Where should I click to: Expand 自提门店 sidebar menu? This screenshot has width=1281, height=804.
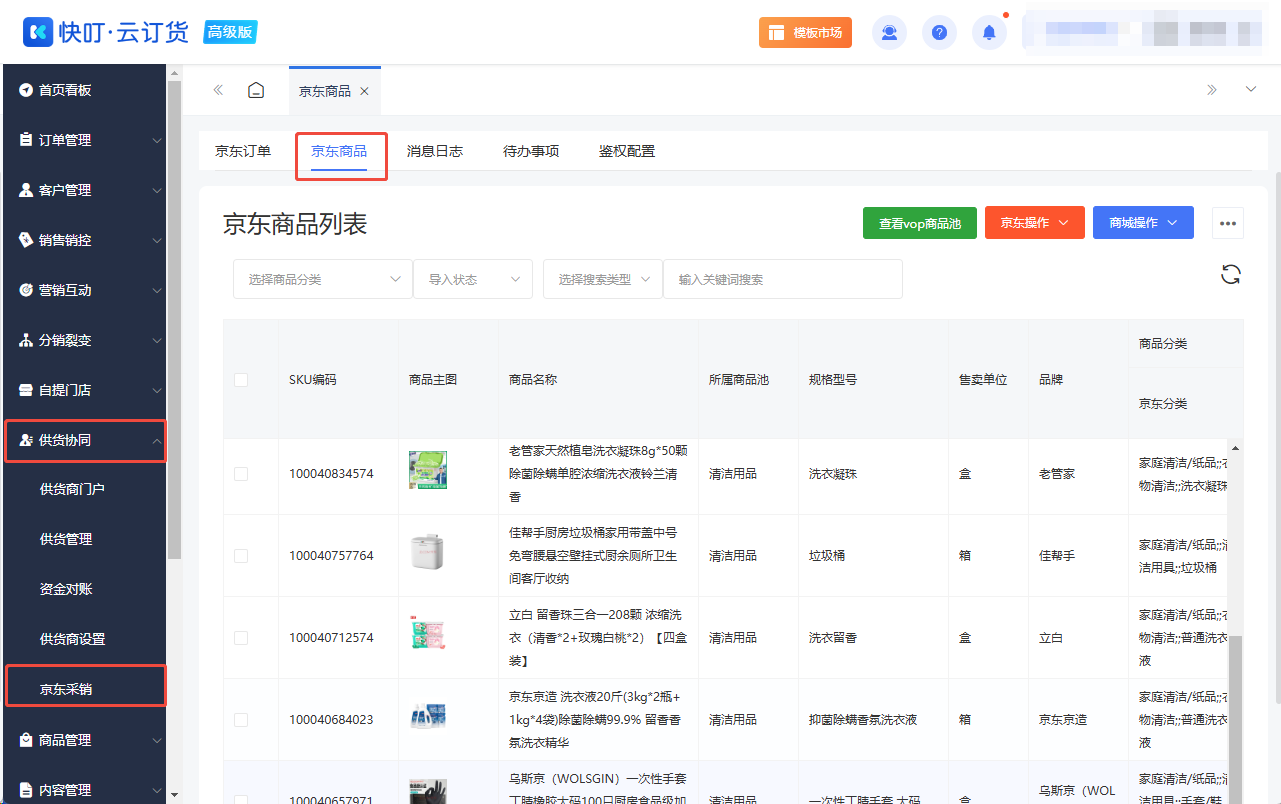point(83,390)
